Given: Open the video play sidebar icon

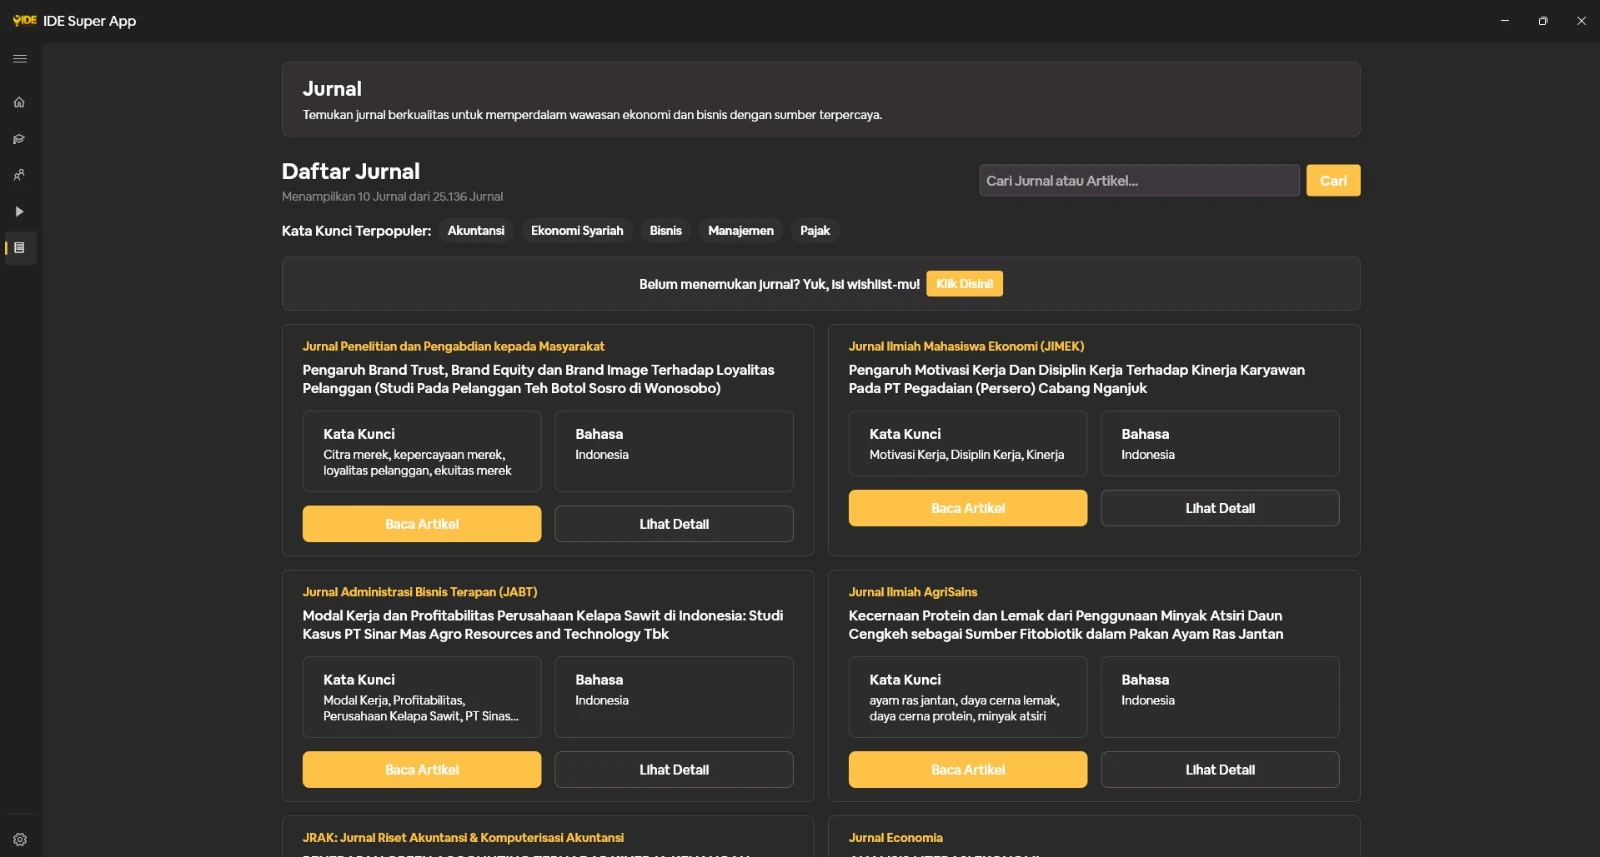Looking at the screenshot, I should pos(19,212).
